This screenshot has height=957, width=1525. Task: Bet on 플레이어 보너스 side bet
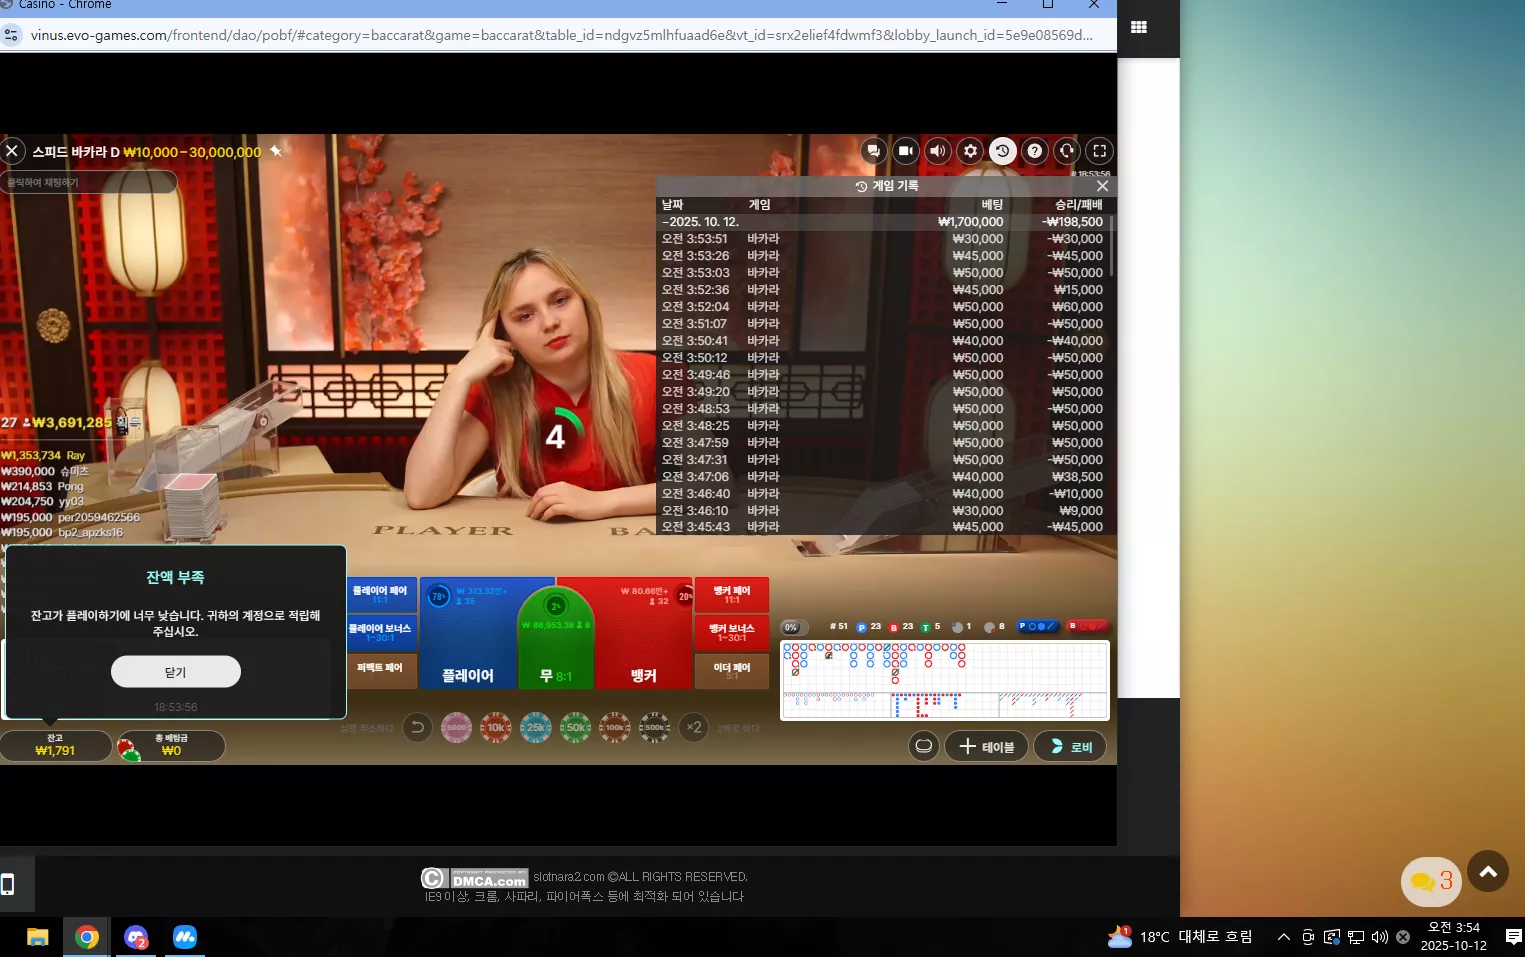coord(381,633)
